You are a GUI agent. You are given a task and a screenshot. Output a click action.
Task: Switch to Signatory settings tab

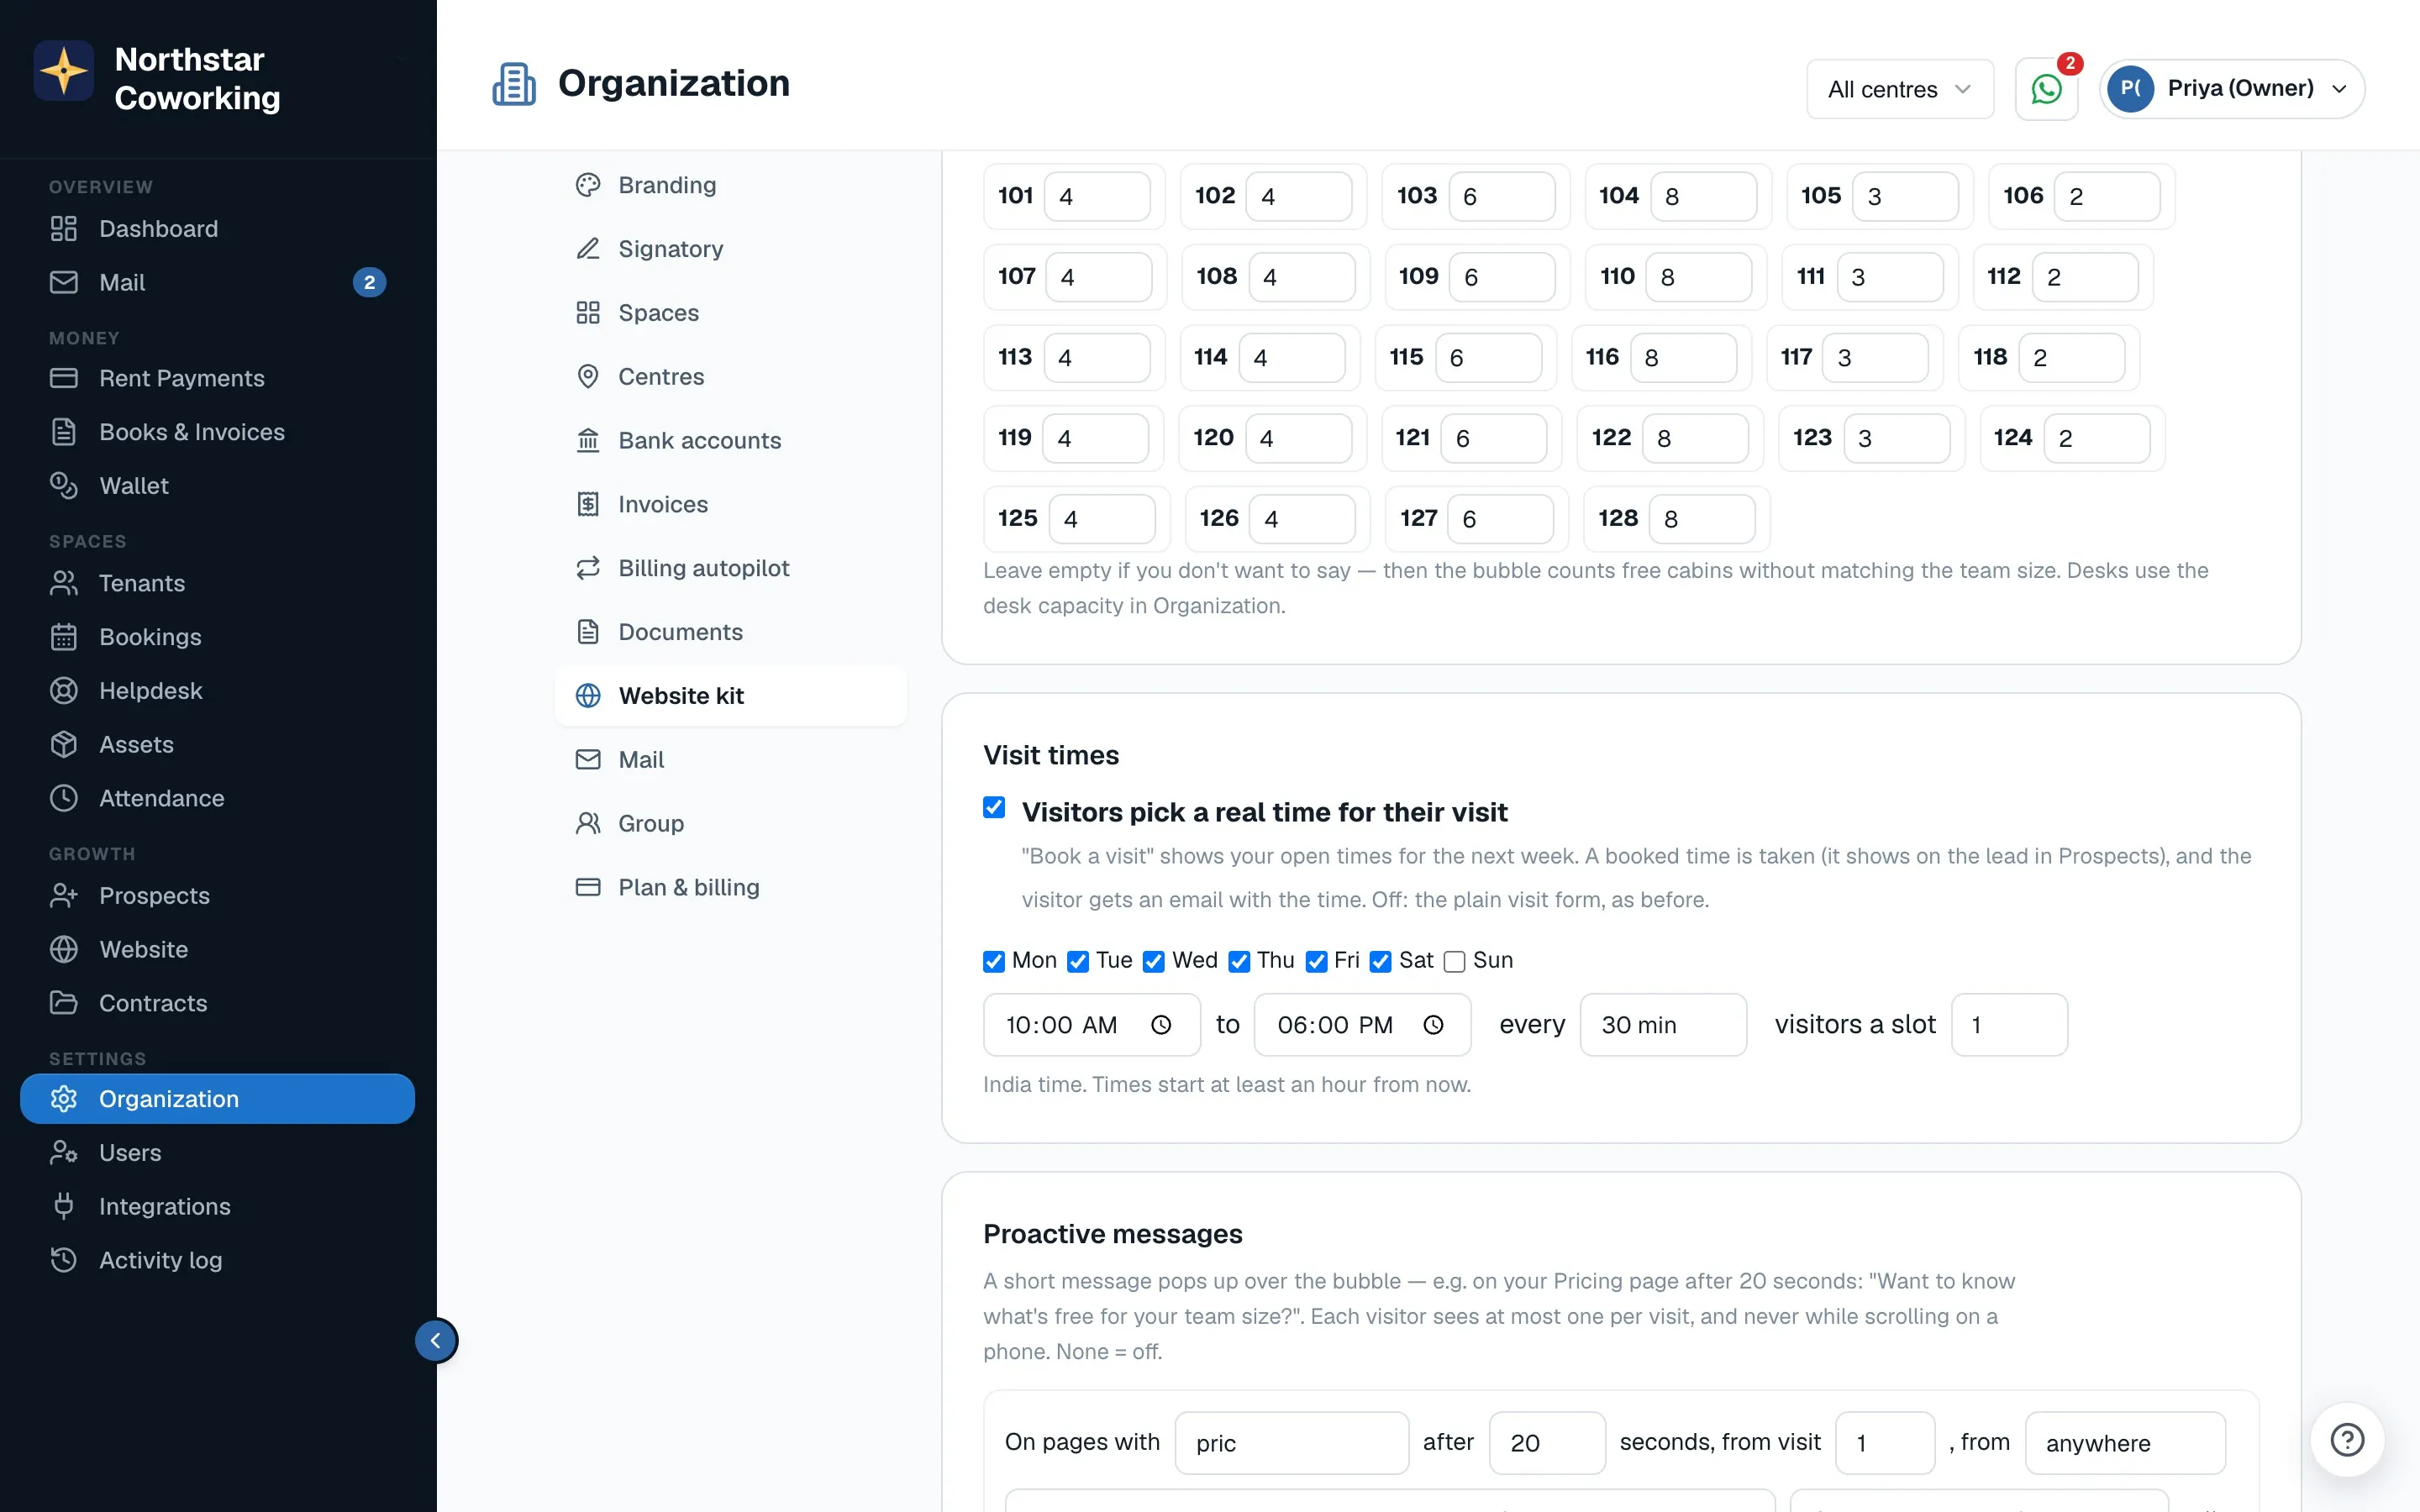click(x=731, y=249)
